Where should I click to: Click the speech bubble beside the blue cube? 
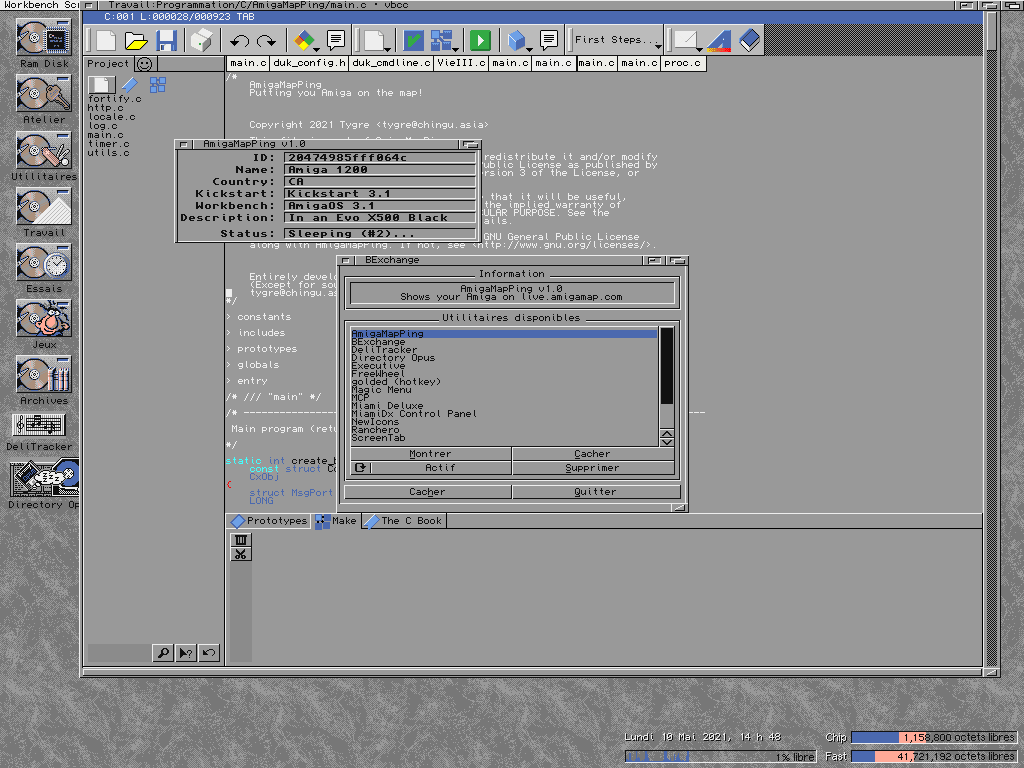pos(549,40)
